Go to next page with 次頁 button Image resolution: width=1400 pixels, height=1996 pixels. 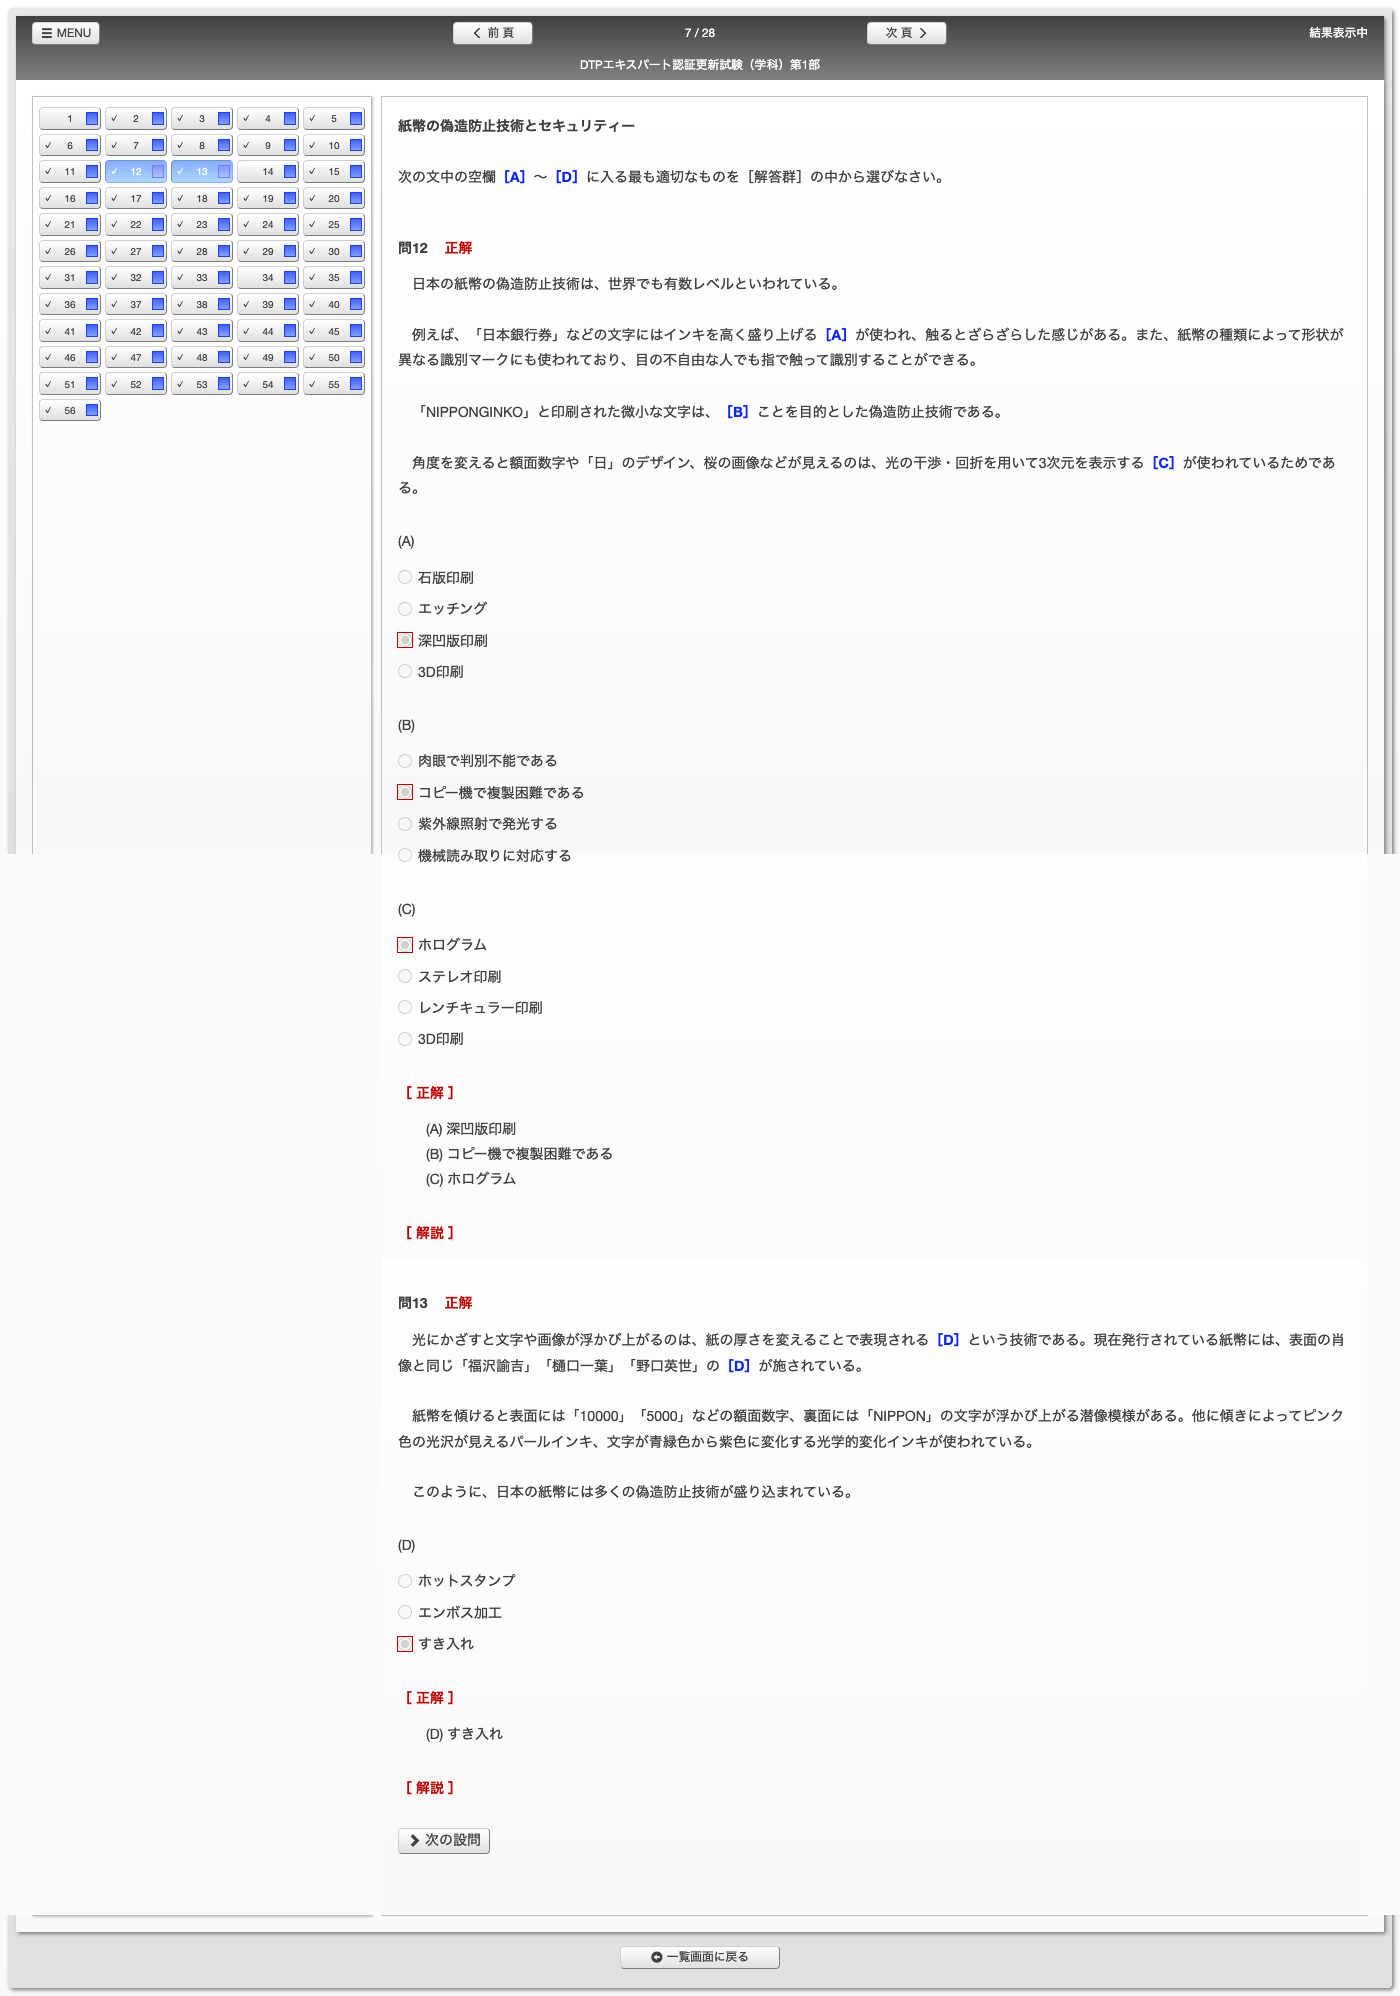point(906,33)
